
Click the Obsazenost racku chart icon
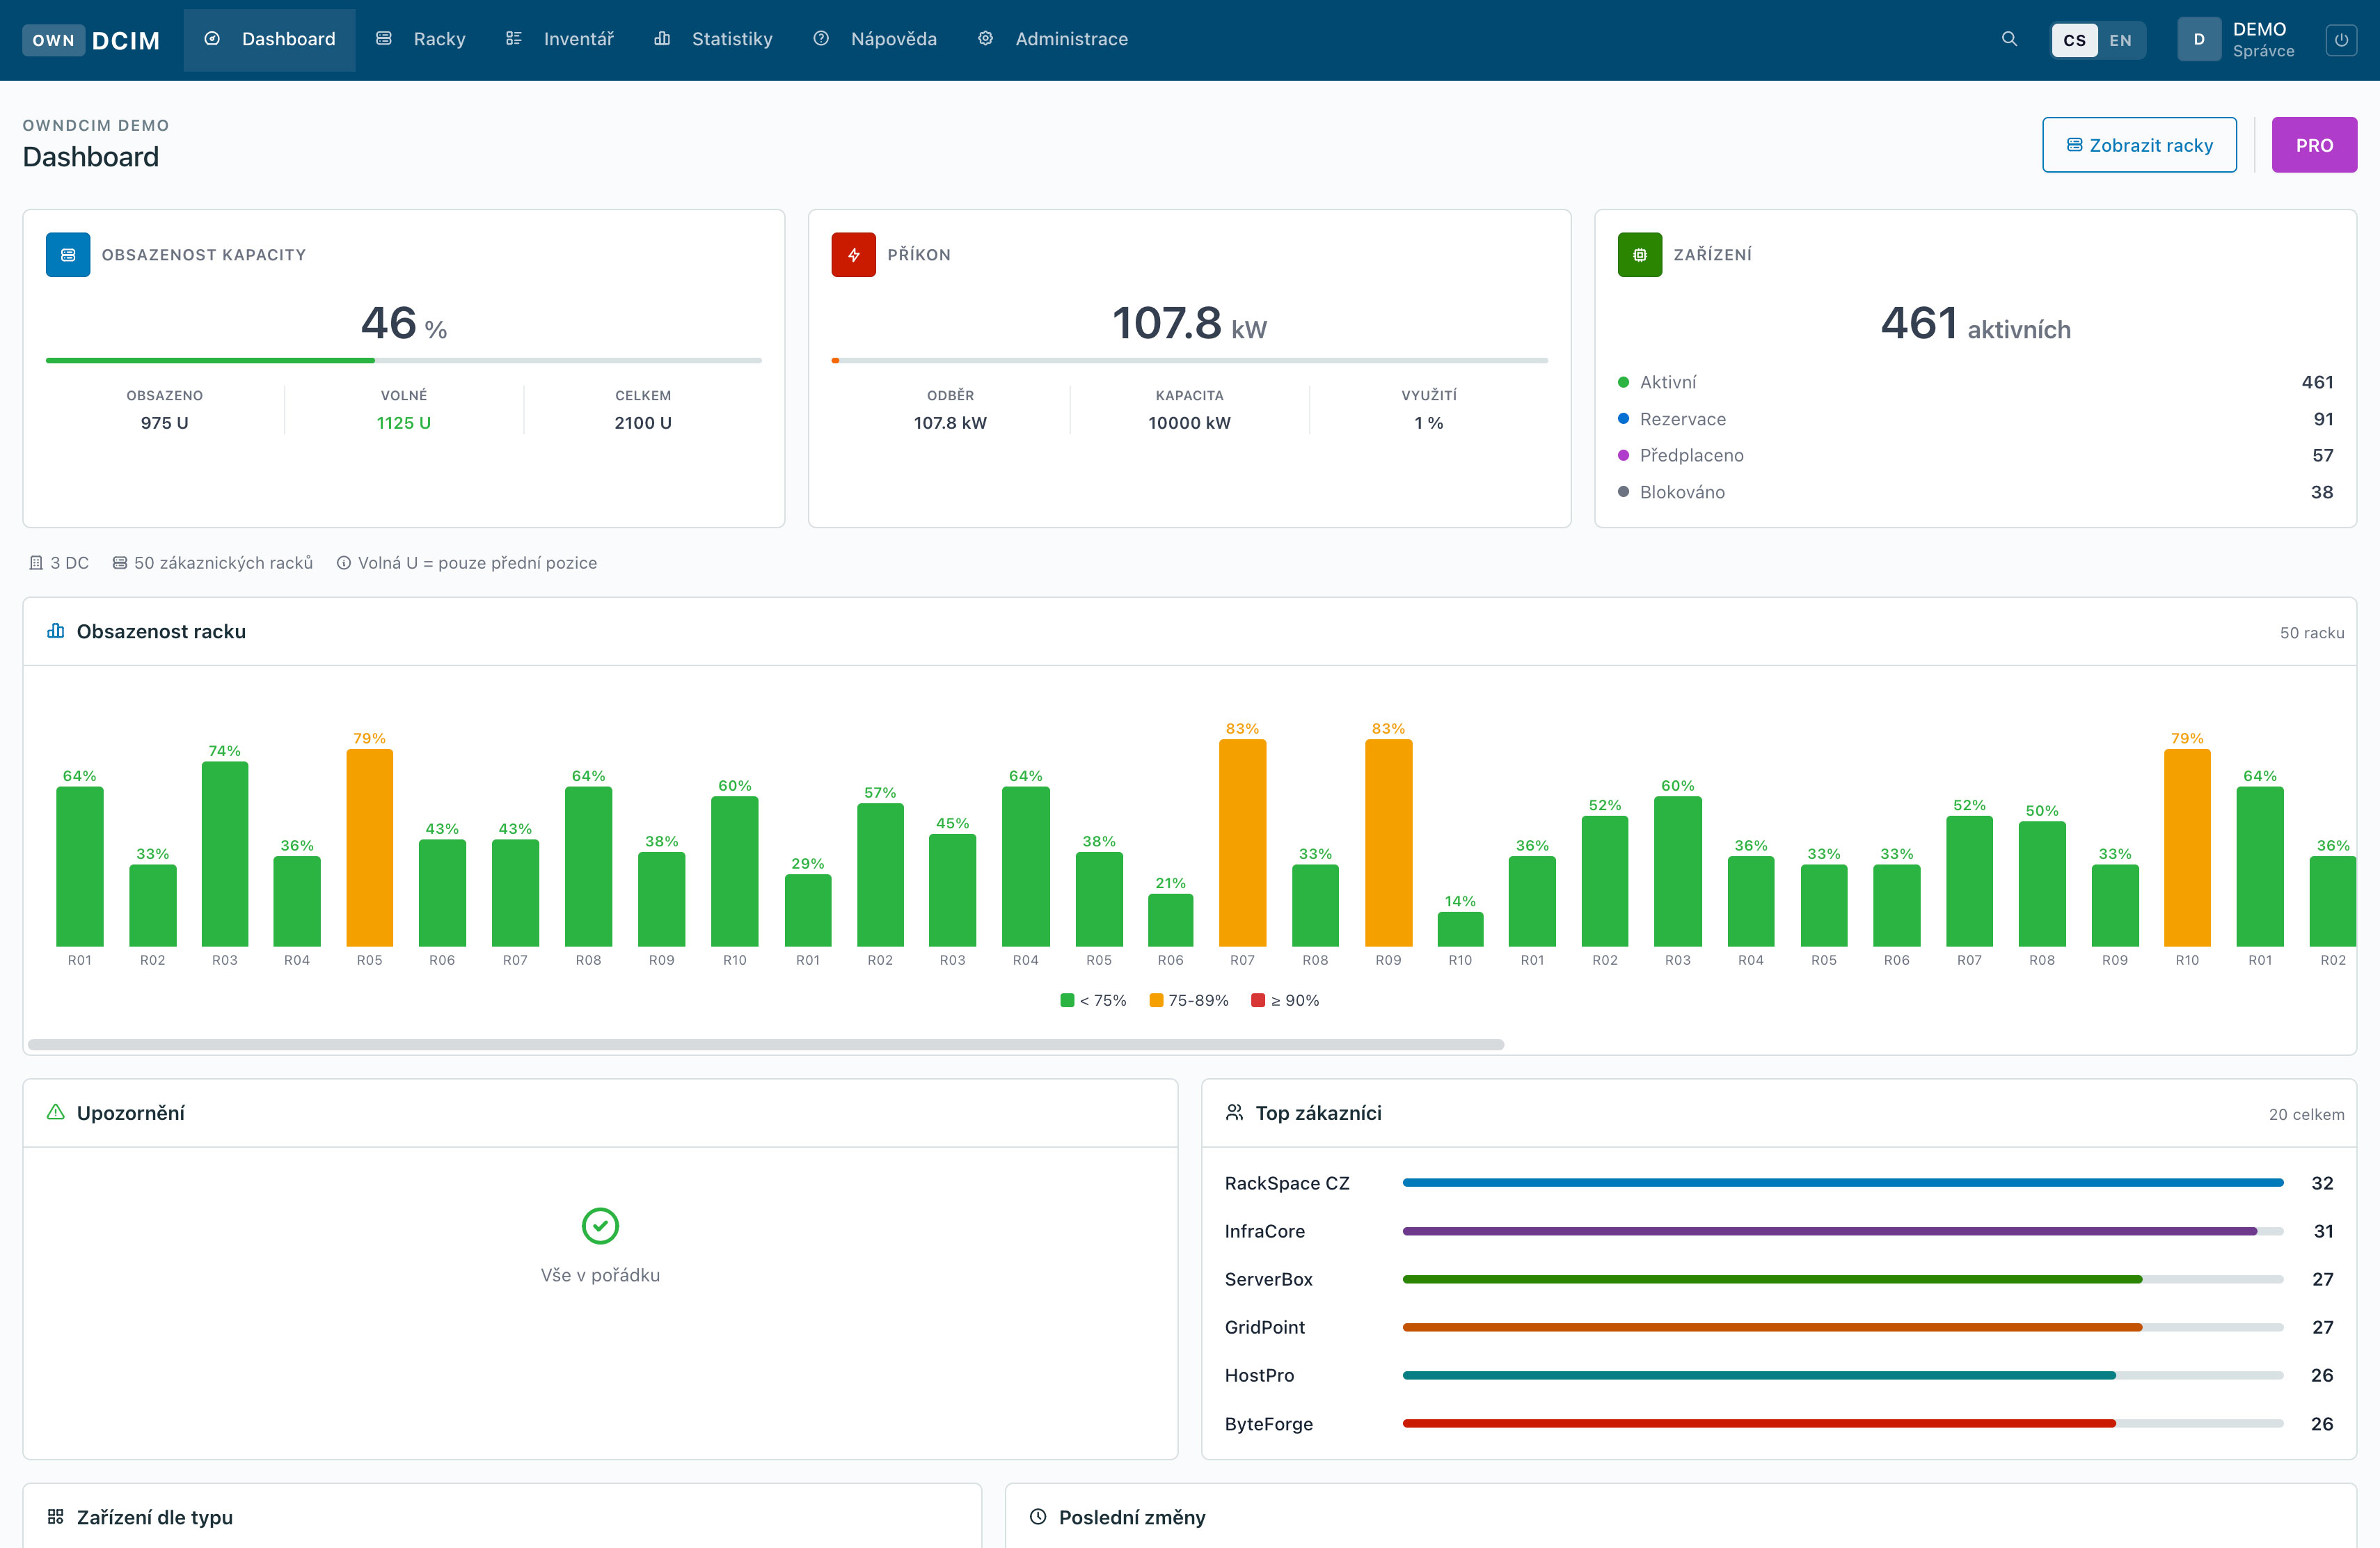point(56,631)
